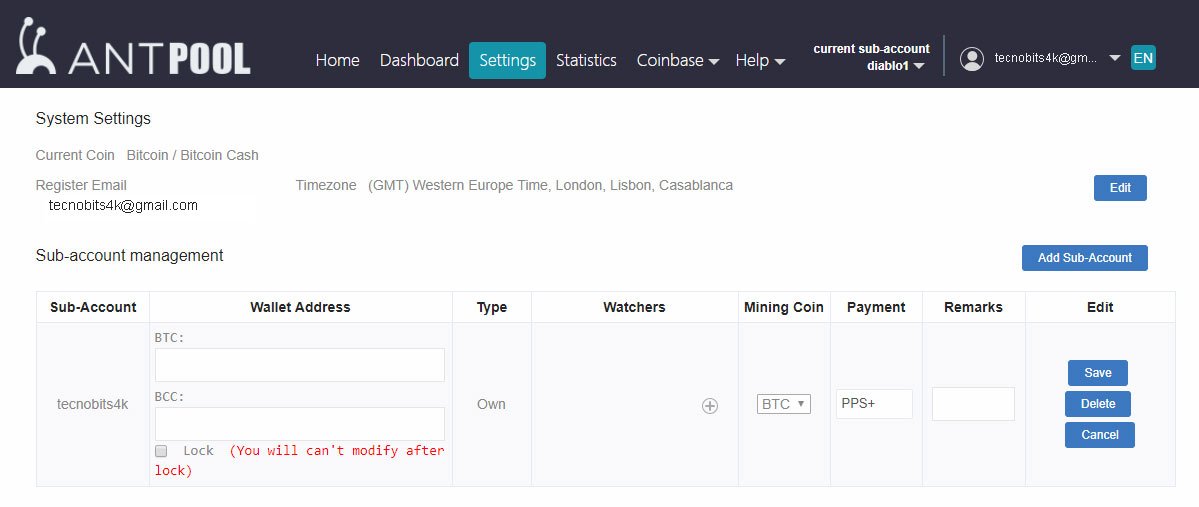The image size is (1199, 507).
Task: Open the diablo1 sub-account dropdown
Action: (895, 67)
